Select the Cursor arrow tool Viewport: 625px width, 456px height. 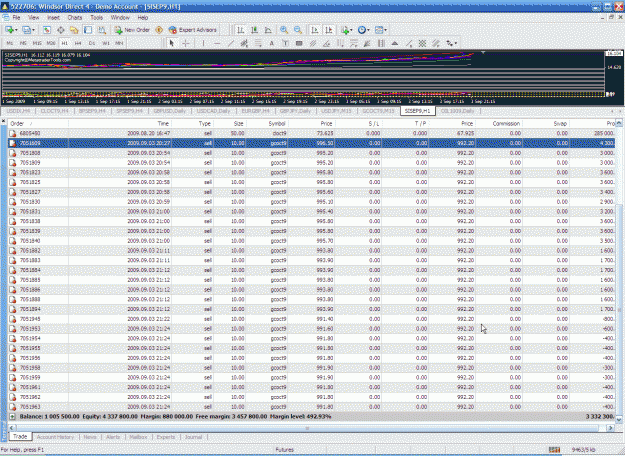pos(172,43)
